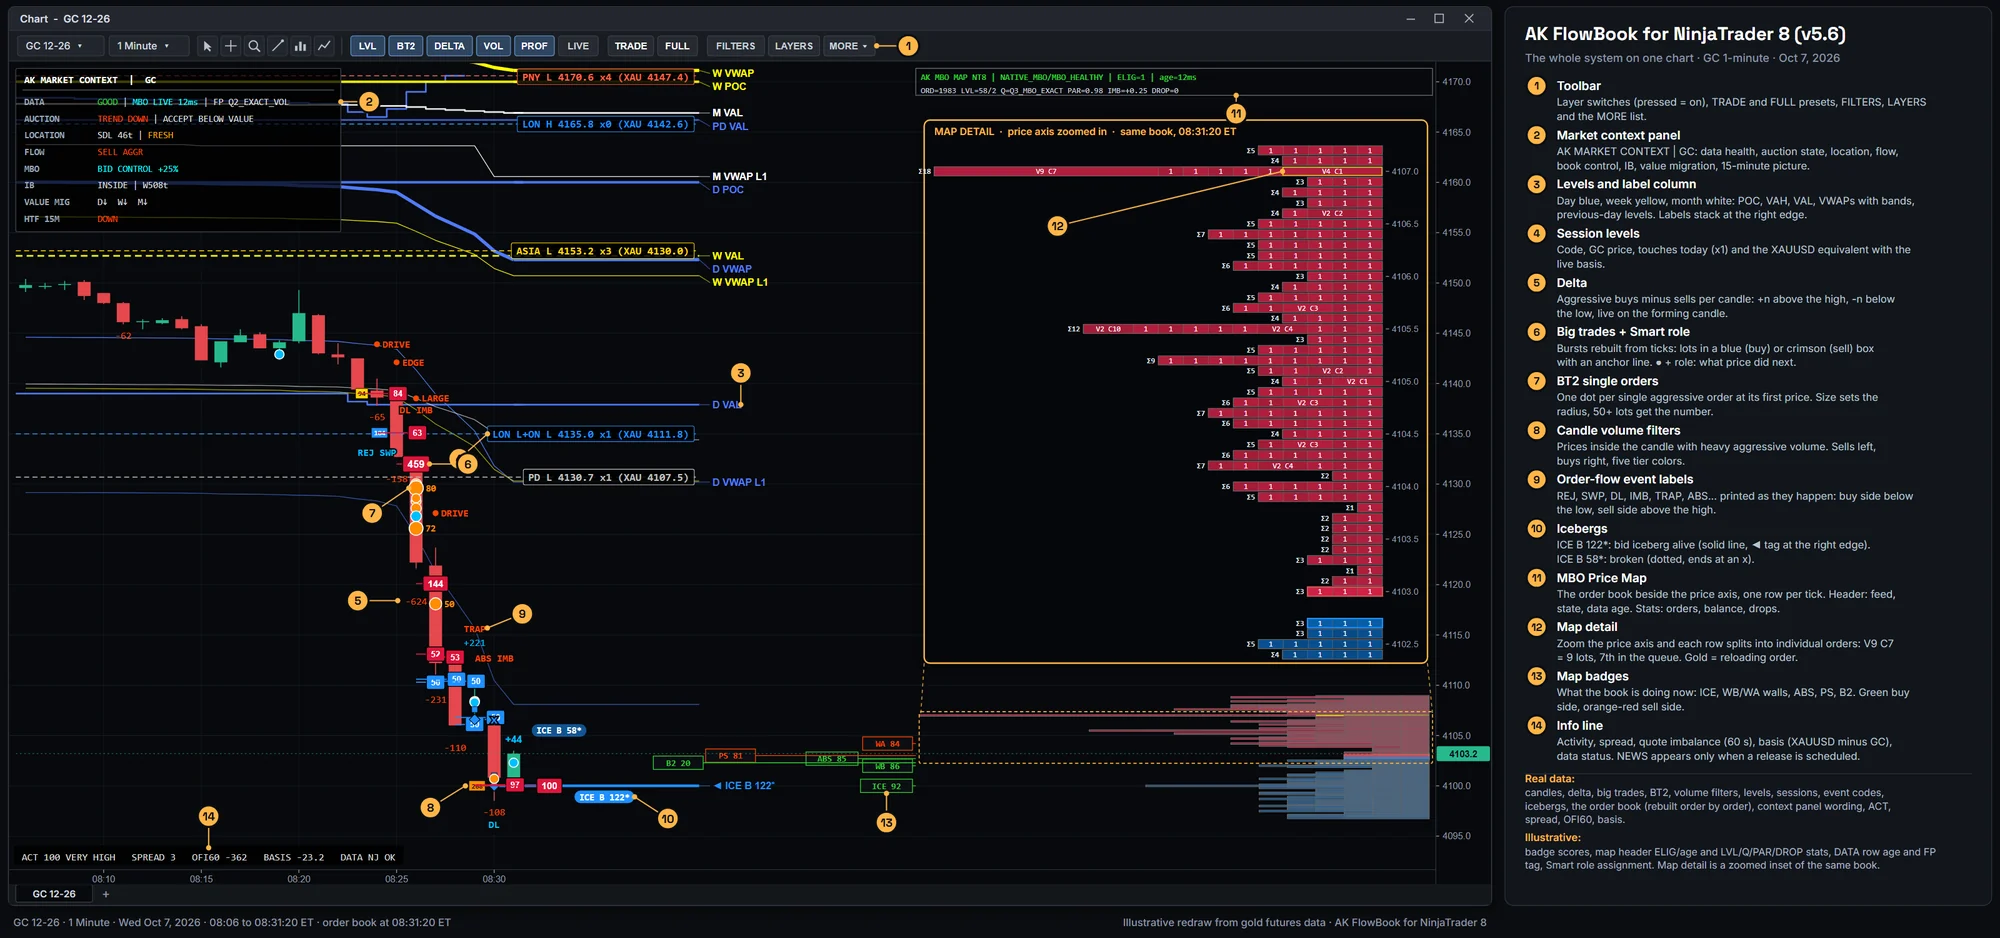Click the Icebergs heading in the legend
This screenshot has height=938, width=2000.
(1582, 529)
